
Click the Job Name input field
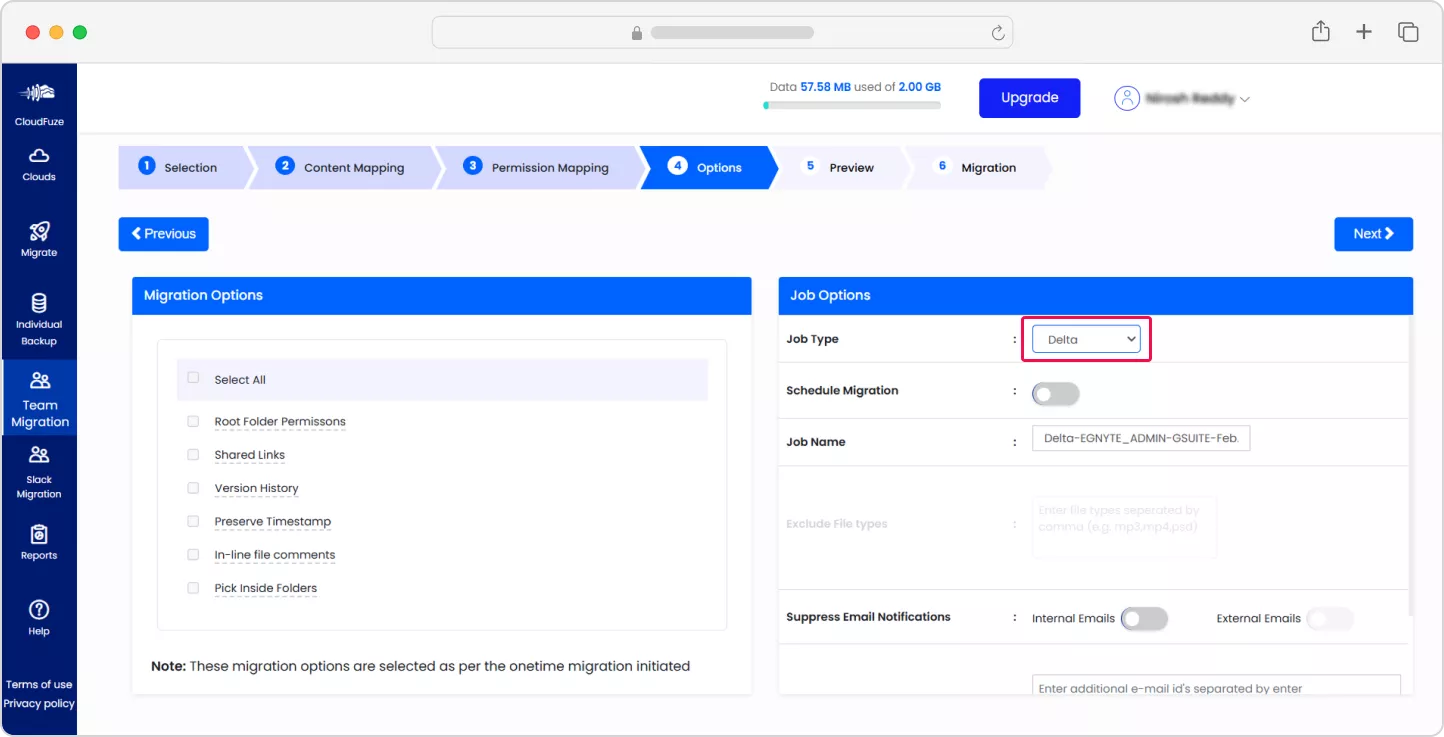(1141, 439)
